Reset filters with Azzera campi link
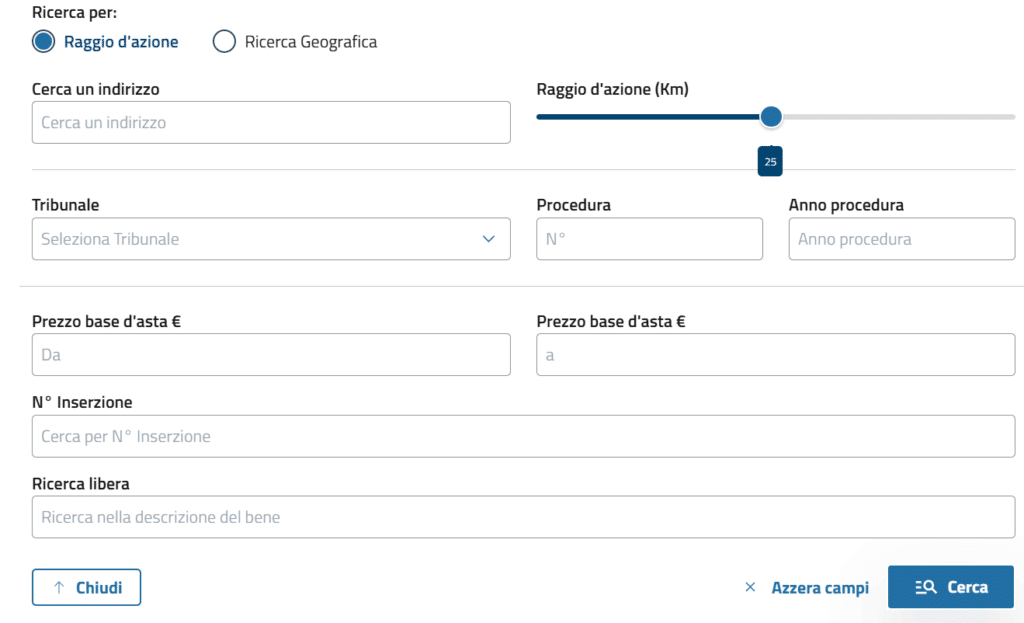Image resolution: width=1024 pixels, height=623 pixels. (x=819, y=588)
